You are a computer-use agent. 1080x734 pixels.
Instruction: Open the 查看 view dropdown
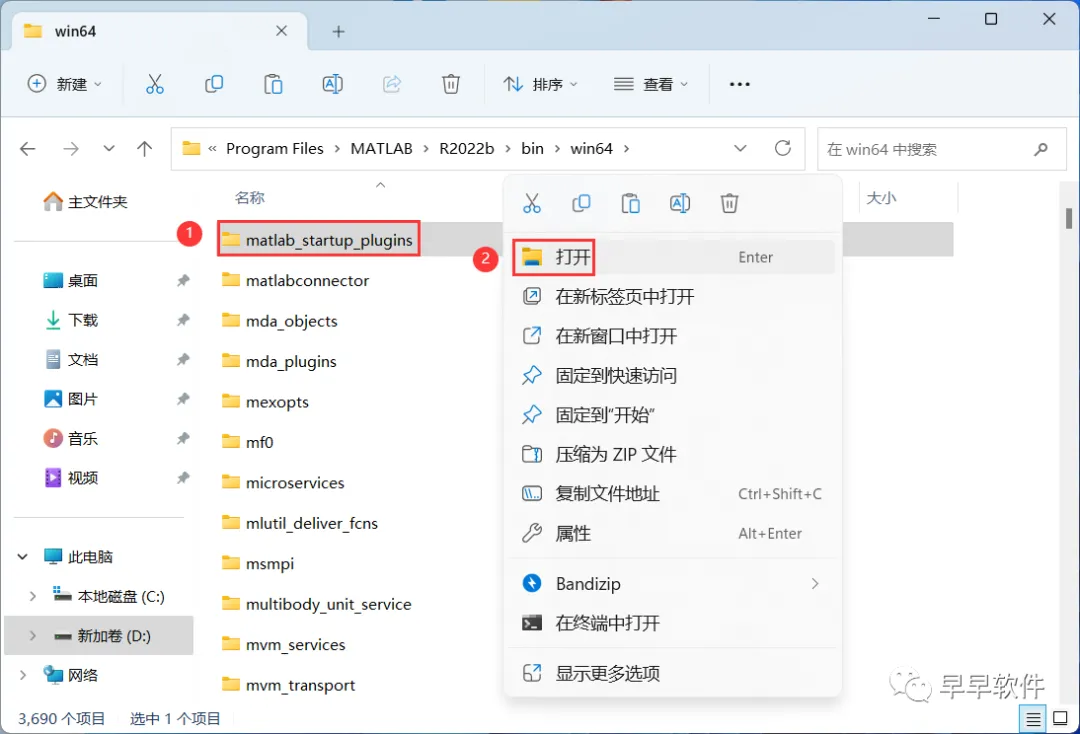pos(651,84)
